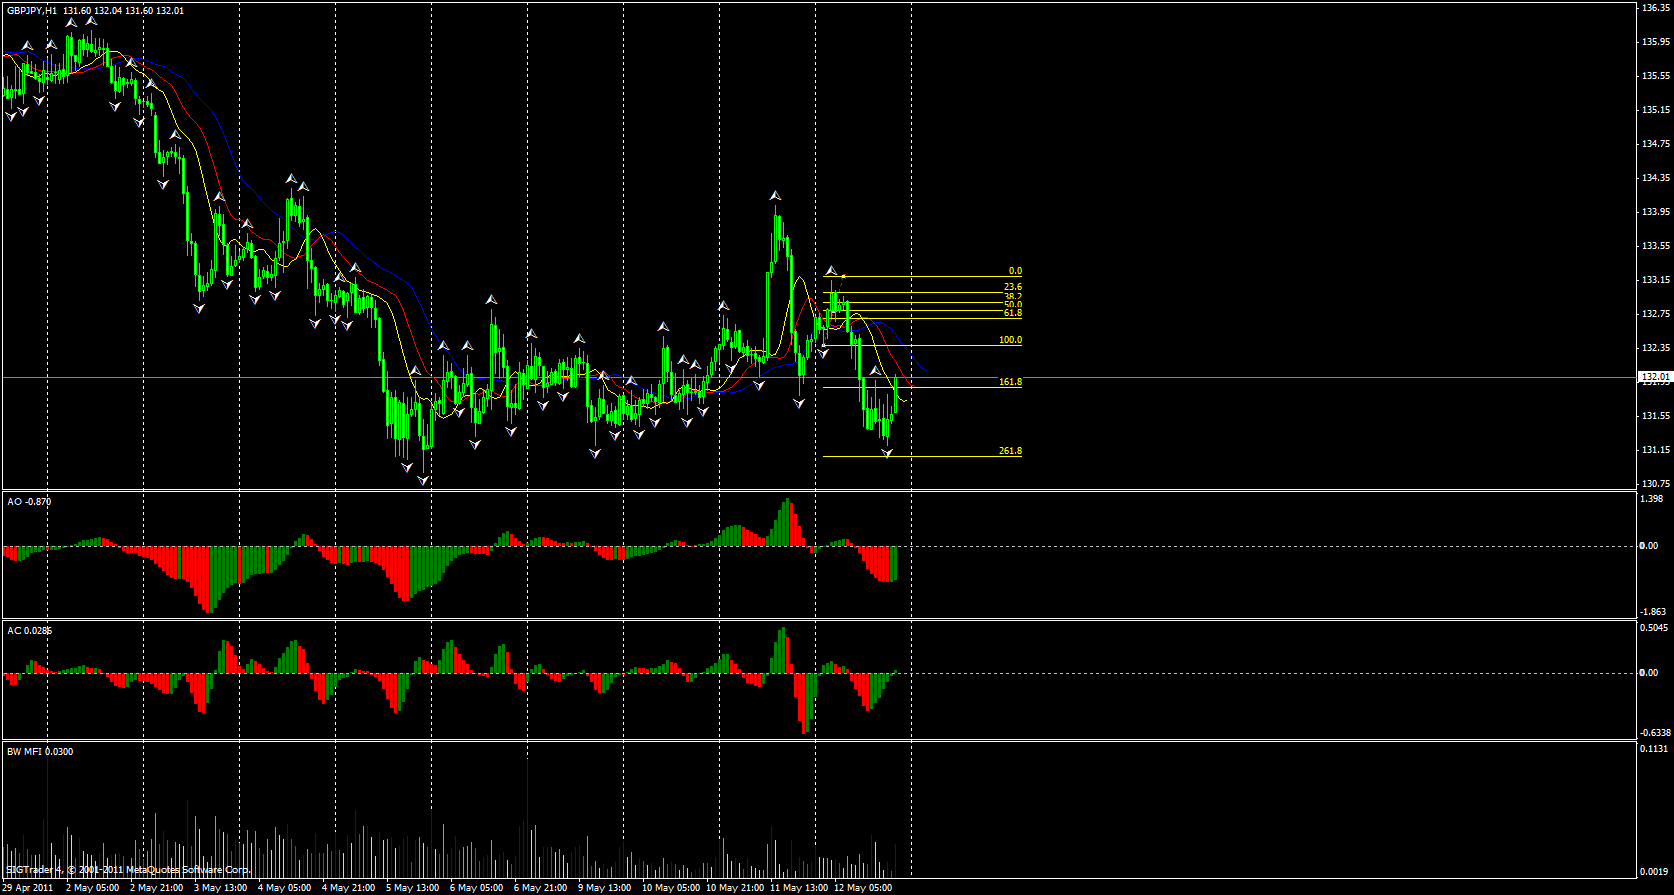Click the 11 May 13:00 time label
Viewport: 1674px width, 895px height.
(x=799, y=887)
